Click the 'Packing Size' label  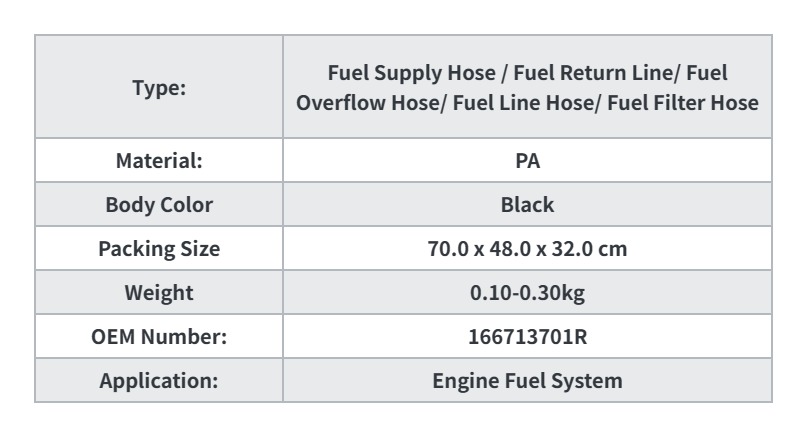[x=160, y=248]
